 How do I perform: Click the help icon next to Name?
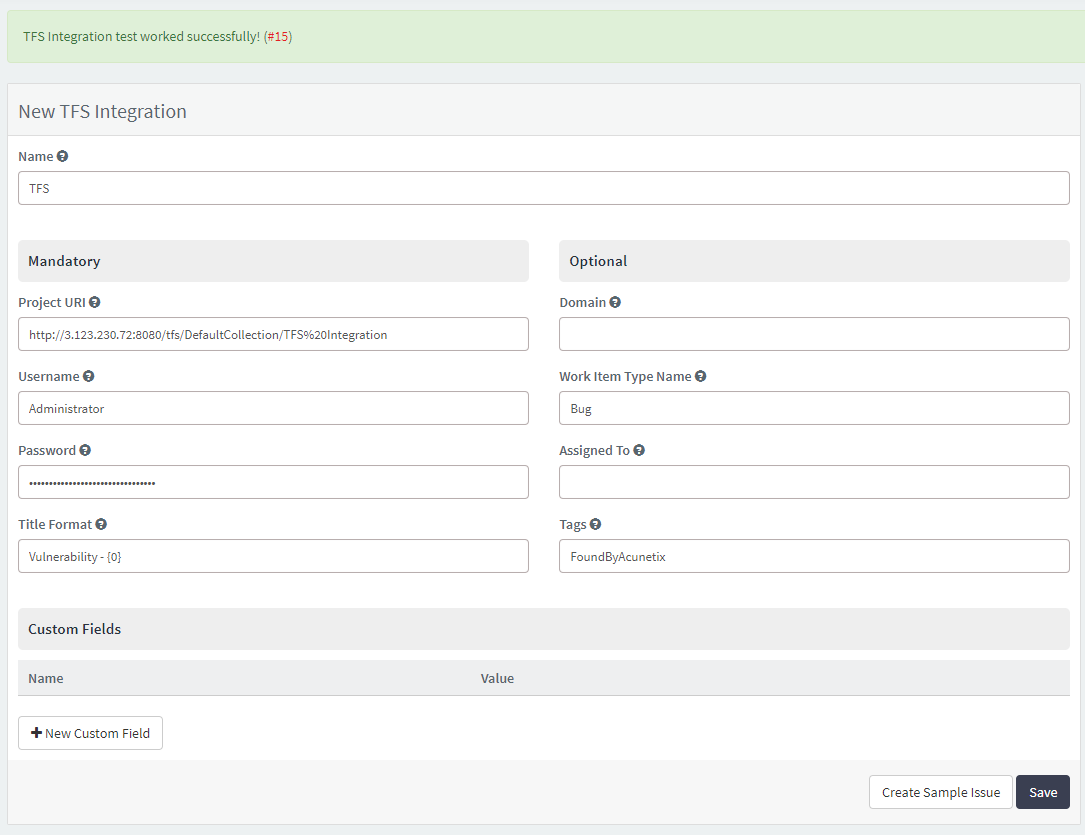tap(62, 156)
